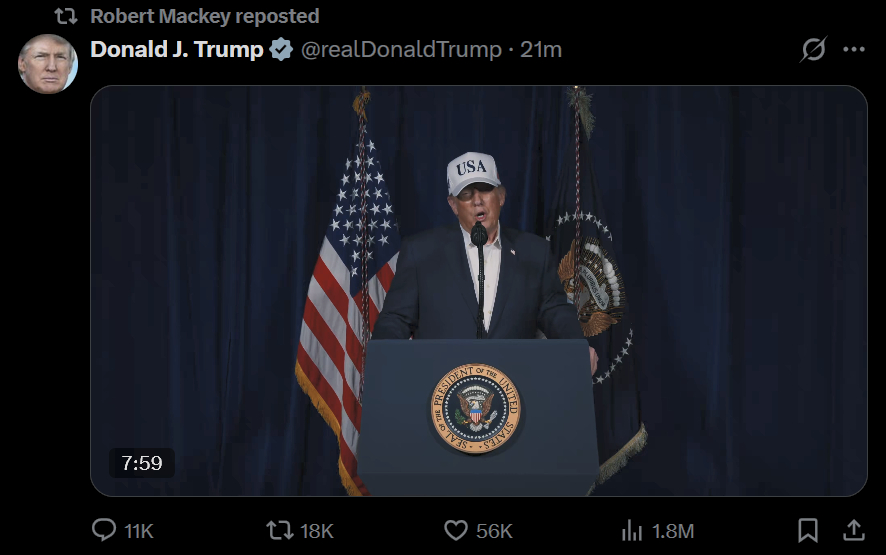Click the reply speech bubble icon

click(x=104, y=530)
